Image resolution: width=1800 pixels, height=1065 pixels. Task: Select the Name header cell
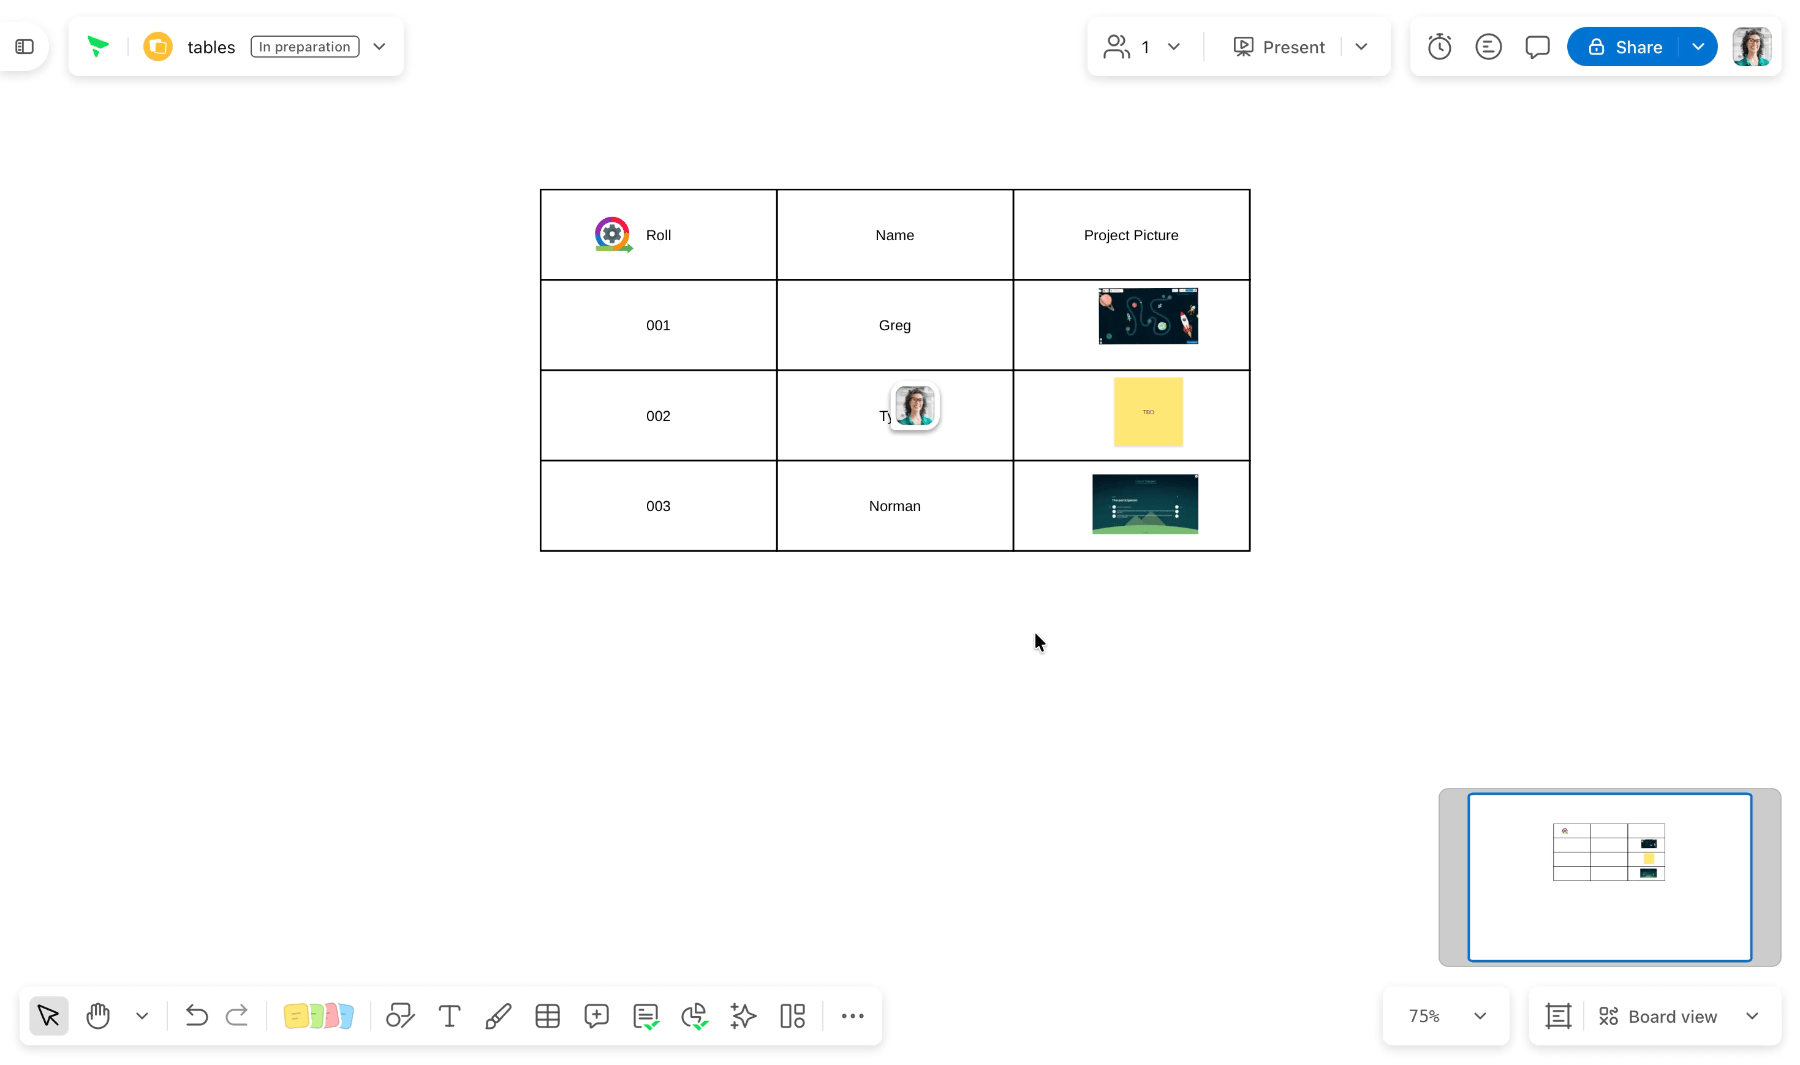click(x=895, y=235)
